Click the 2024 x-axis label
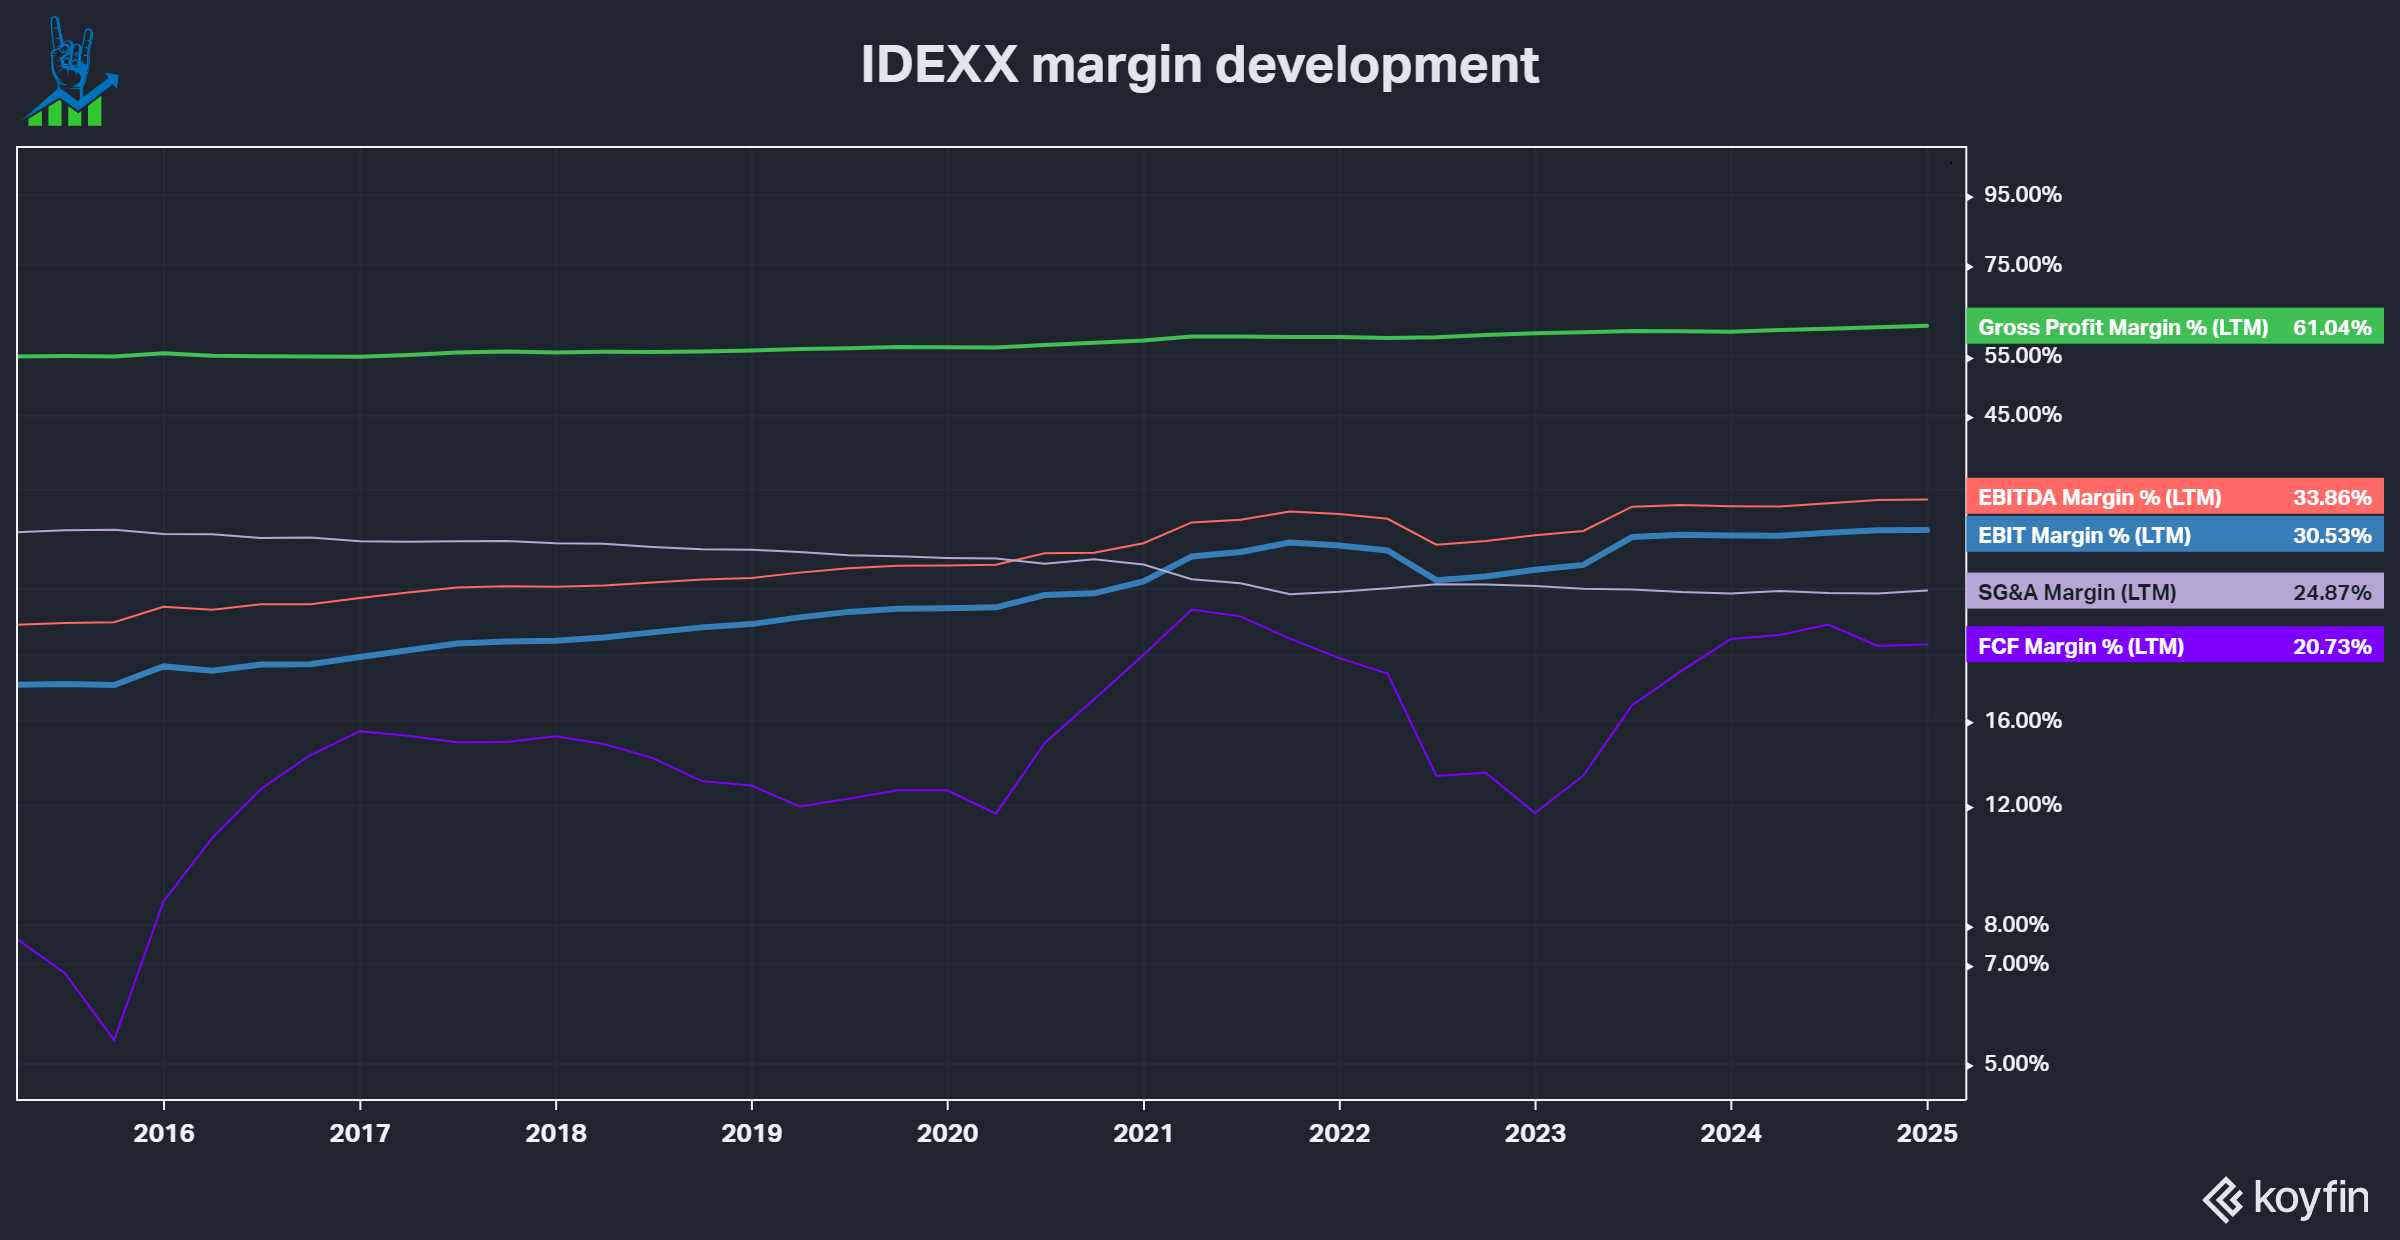 (1731, 1133)
